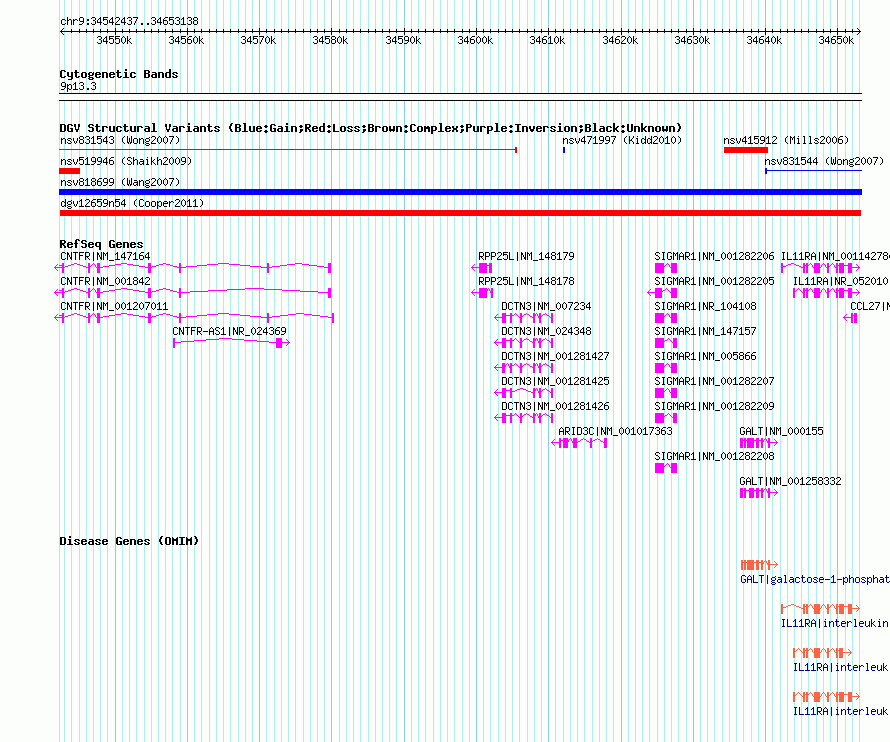Click the IL11RA NR_052010 magenta gene glyph
This screenshot has height=742, width=890.
point(826,293)
